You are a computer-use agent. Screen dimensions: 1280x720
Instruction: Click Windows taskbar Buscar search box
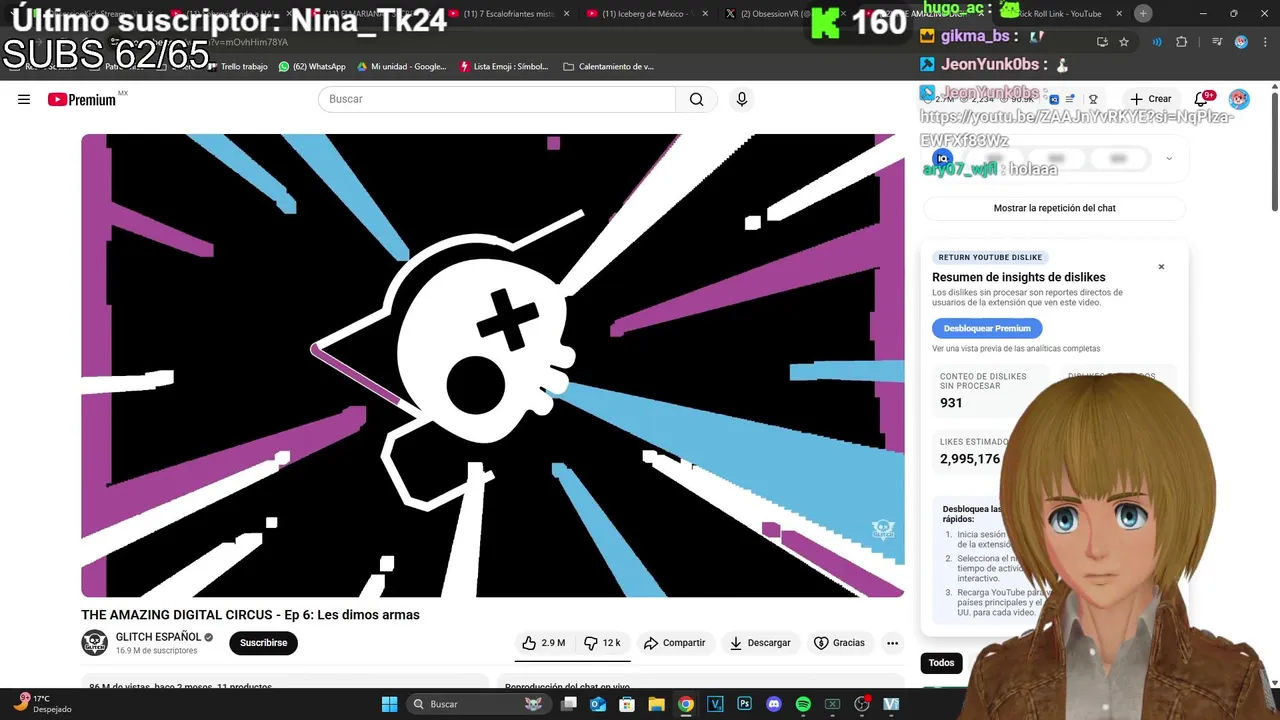pyautogui.click(x=480, y=704)
